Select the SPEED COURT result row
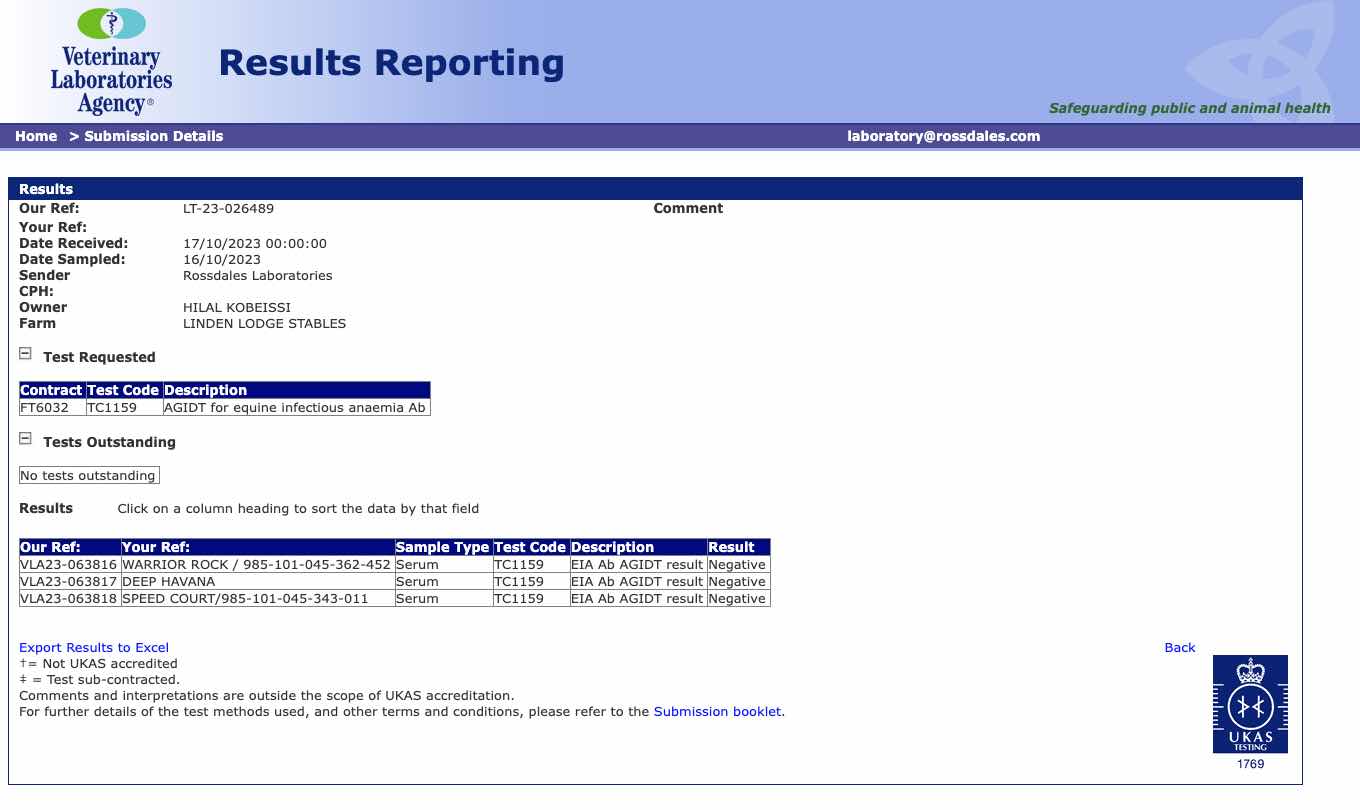1360x810 pixels. coord(244,599)
